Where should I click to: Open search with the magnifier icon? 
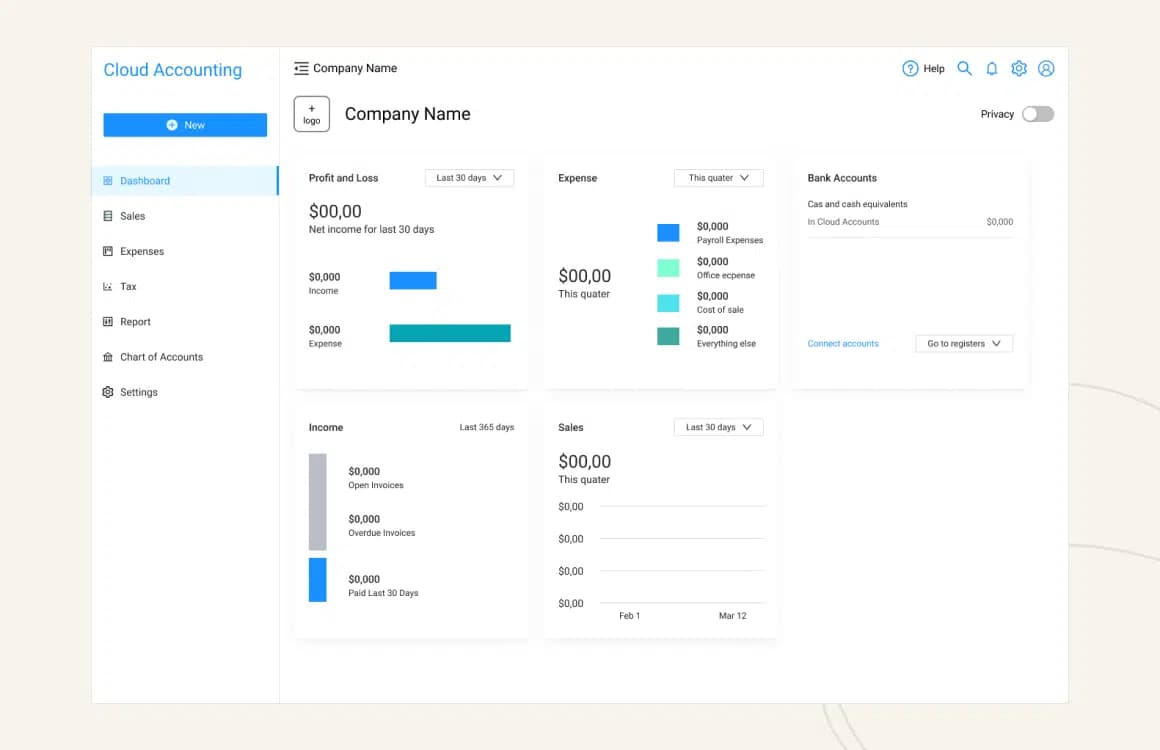point(964,68)
